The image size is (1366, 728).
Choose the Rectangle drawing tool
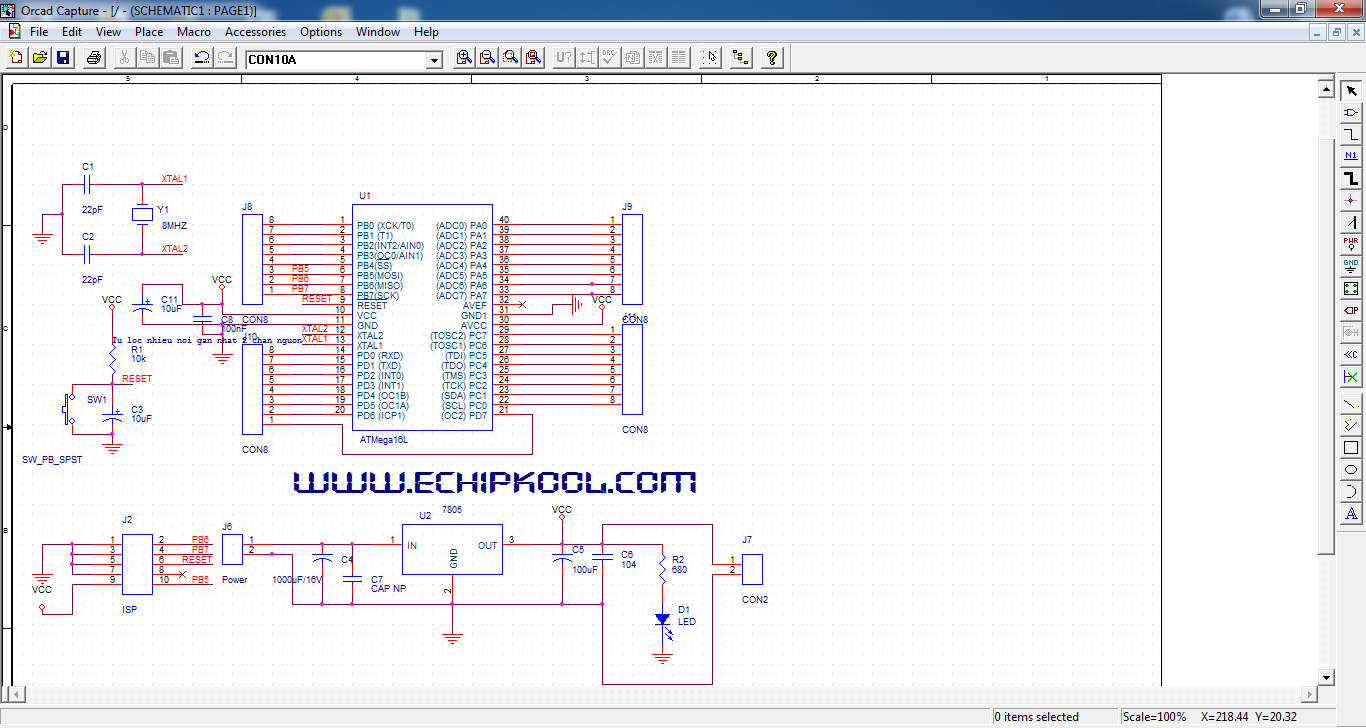click(1351, 448)
